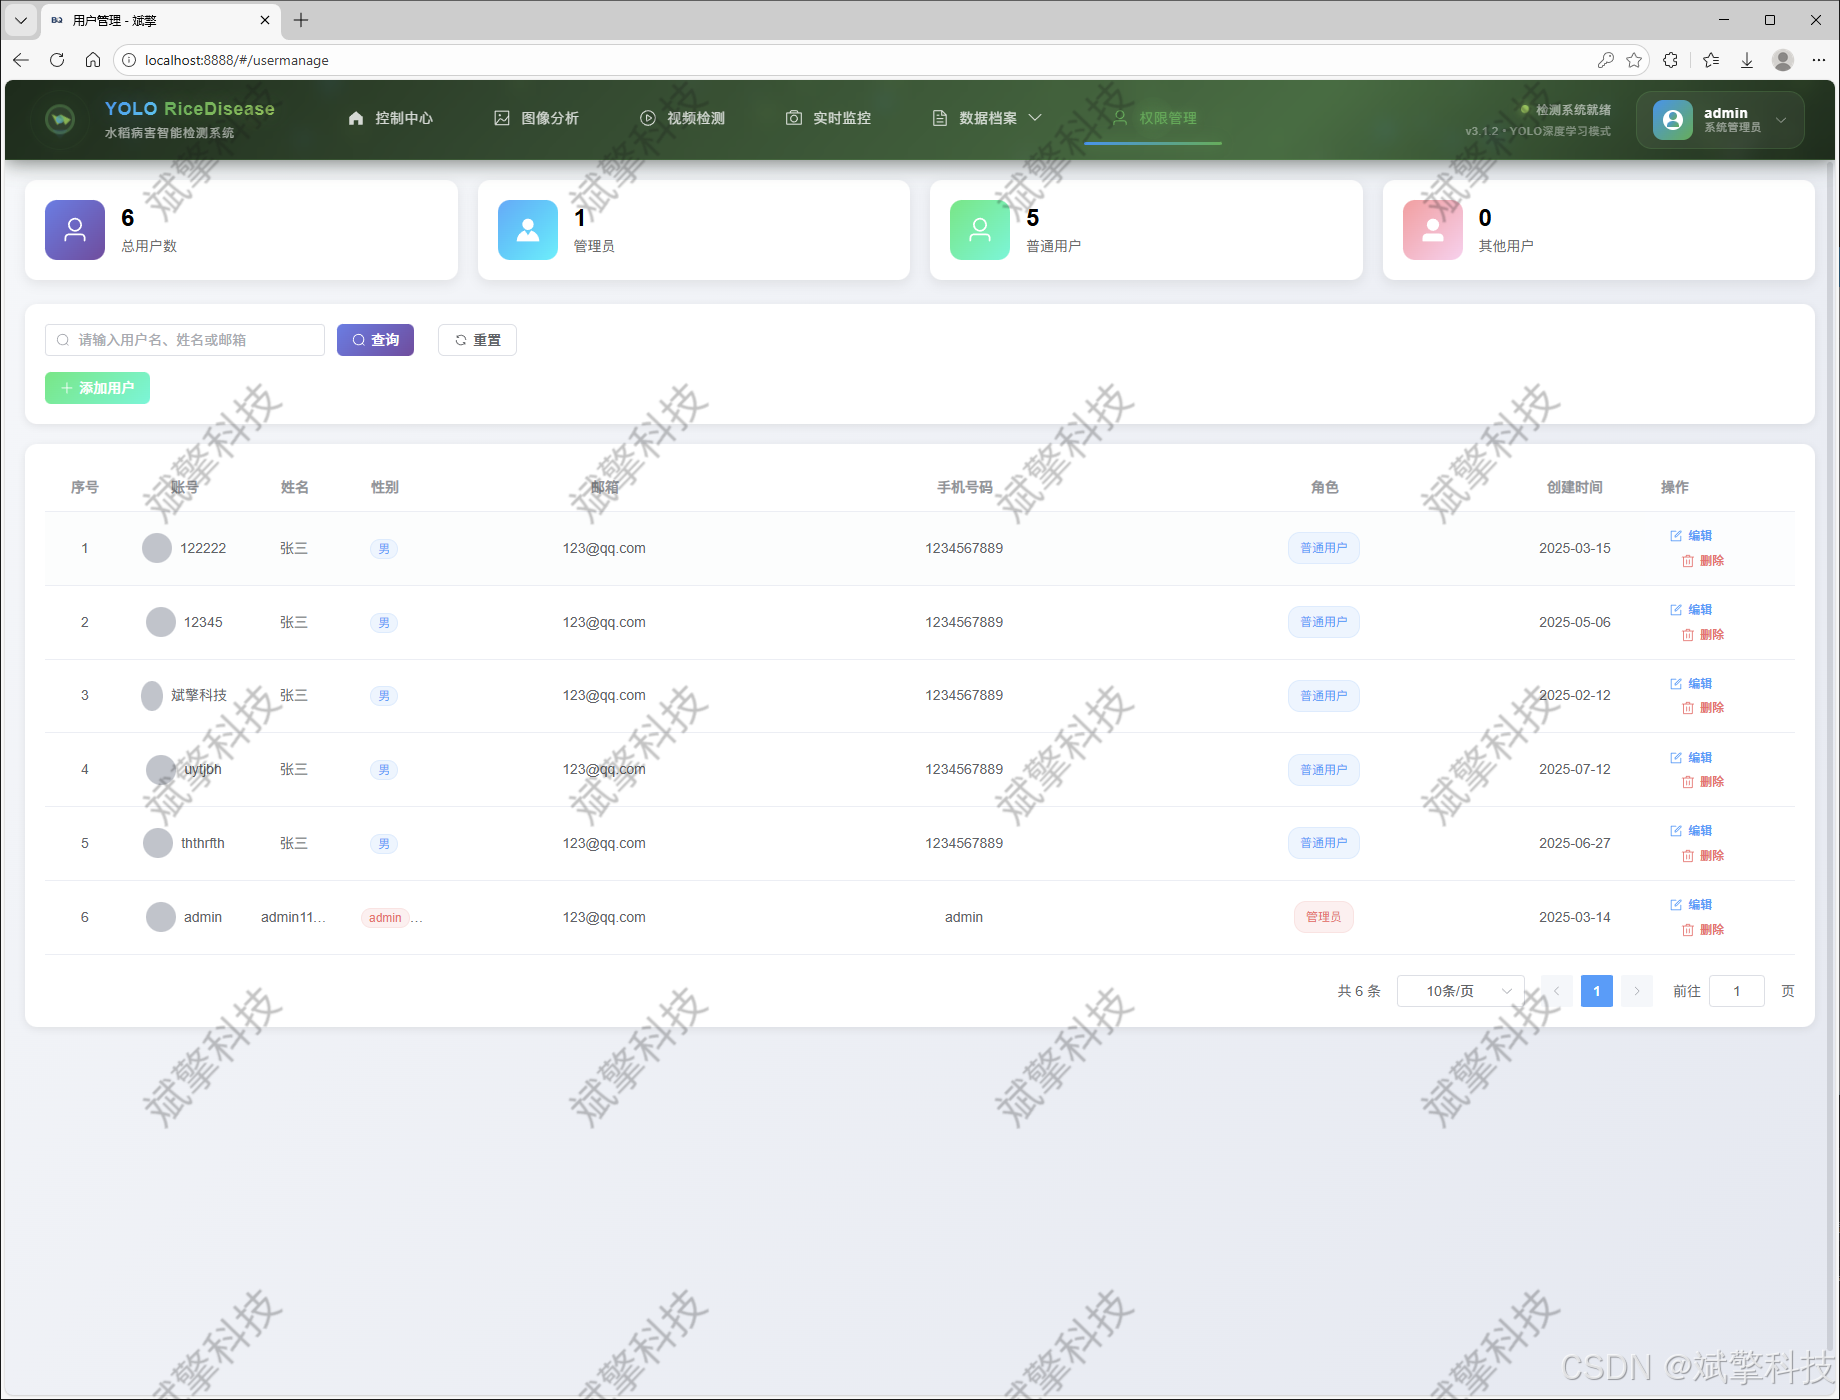This screenshot has height=1400, width=1840.
Task: Open the tab search dropdown arrow
Action: (x=20, y=20)
